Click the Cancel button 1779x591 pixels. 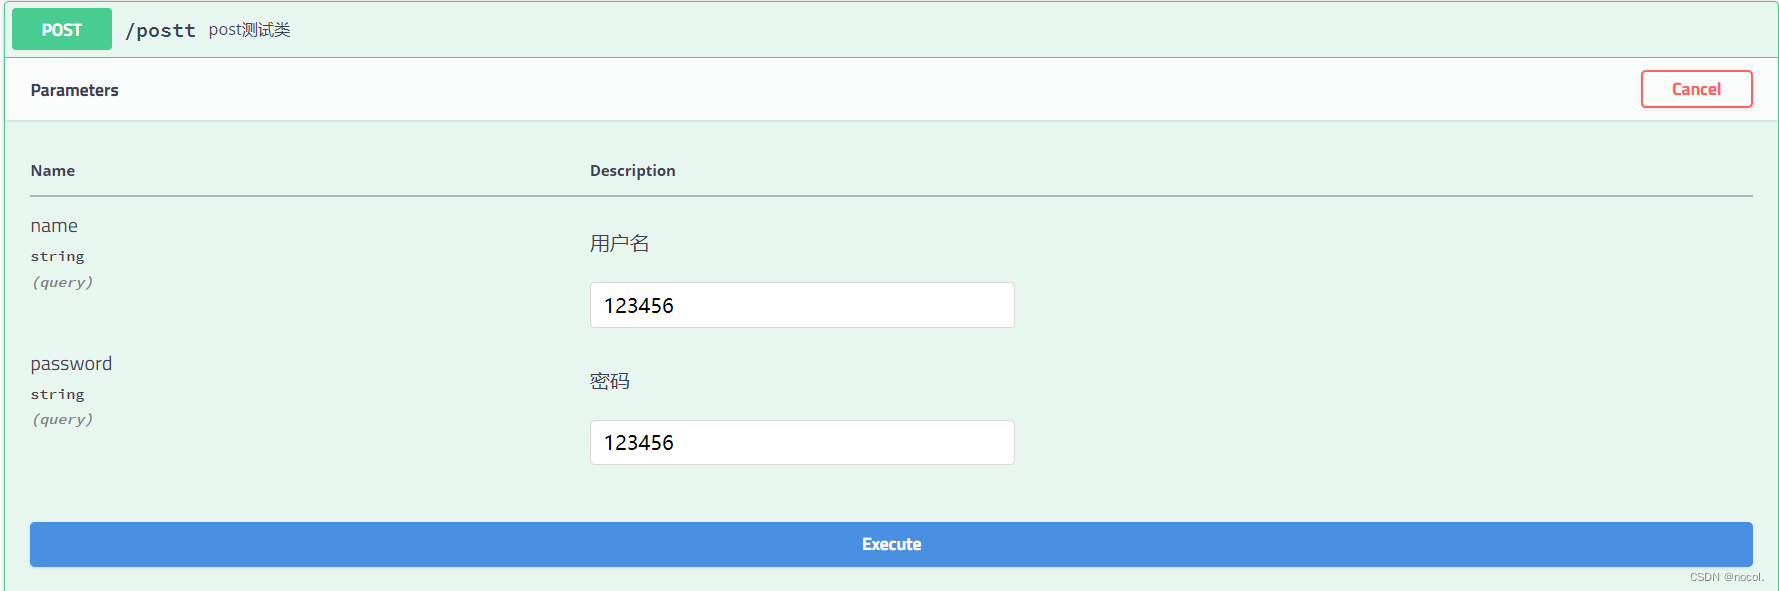pyautogui.click(x=1696, y=89)
